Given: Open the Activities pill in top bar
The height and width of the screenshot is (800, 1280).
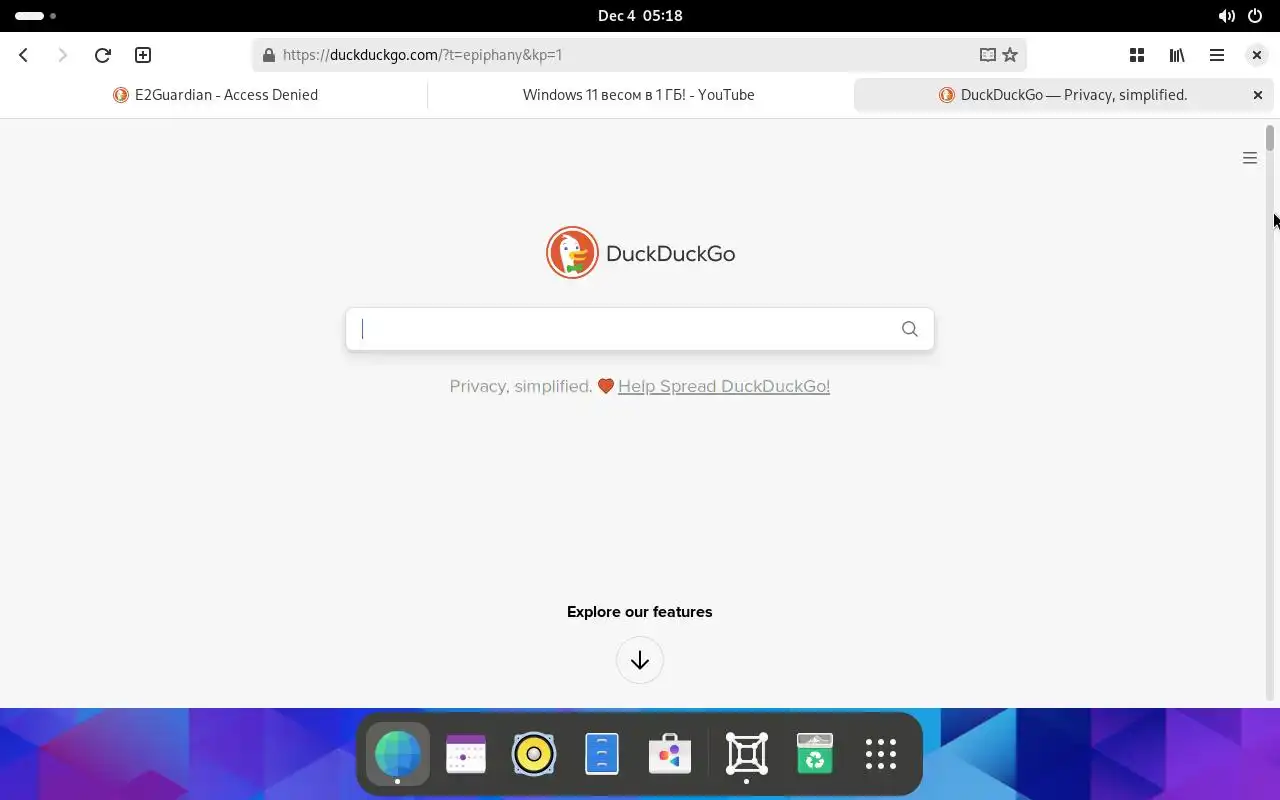Looking at the screenshot, I should click(x=35, y=16).
